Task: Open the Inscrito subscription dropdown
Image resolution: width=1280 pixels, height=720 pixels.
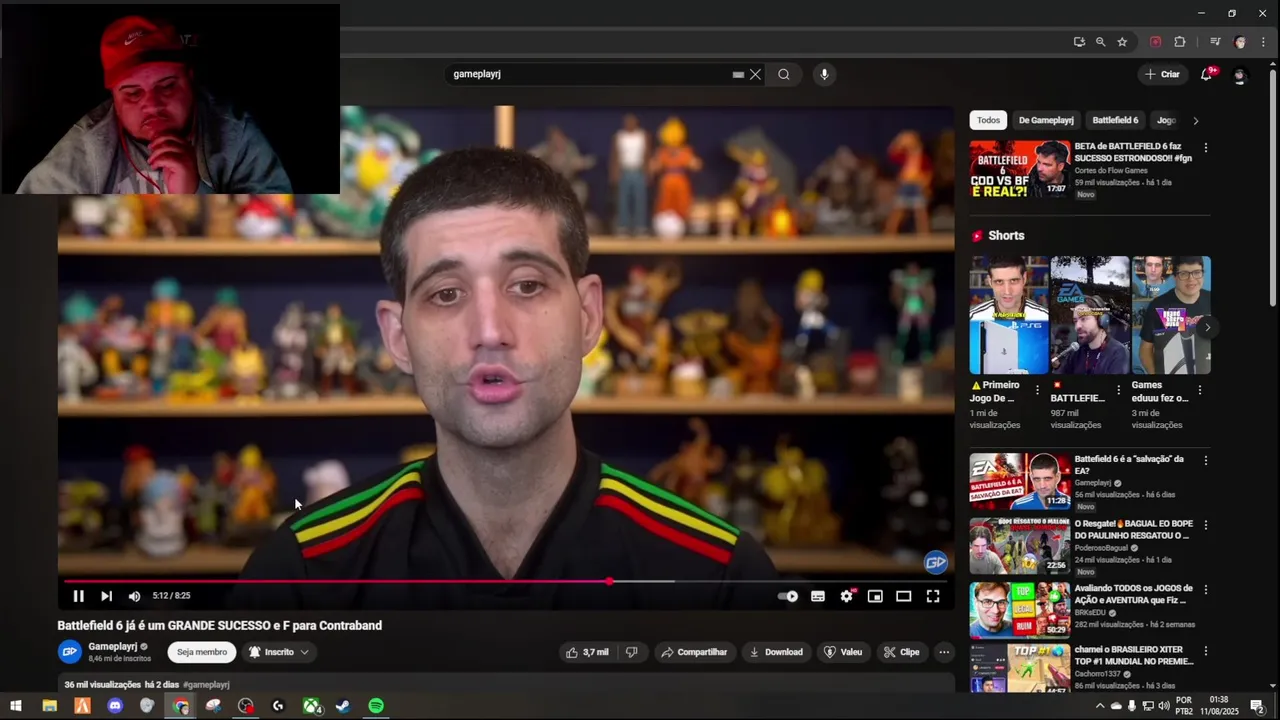Action: (279, 652)
